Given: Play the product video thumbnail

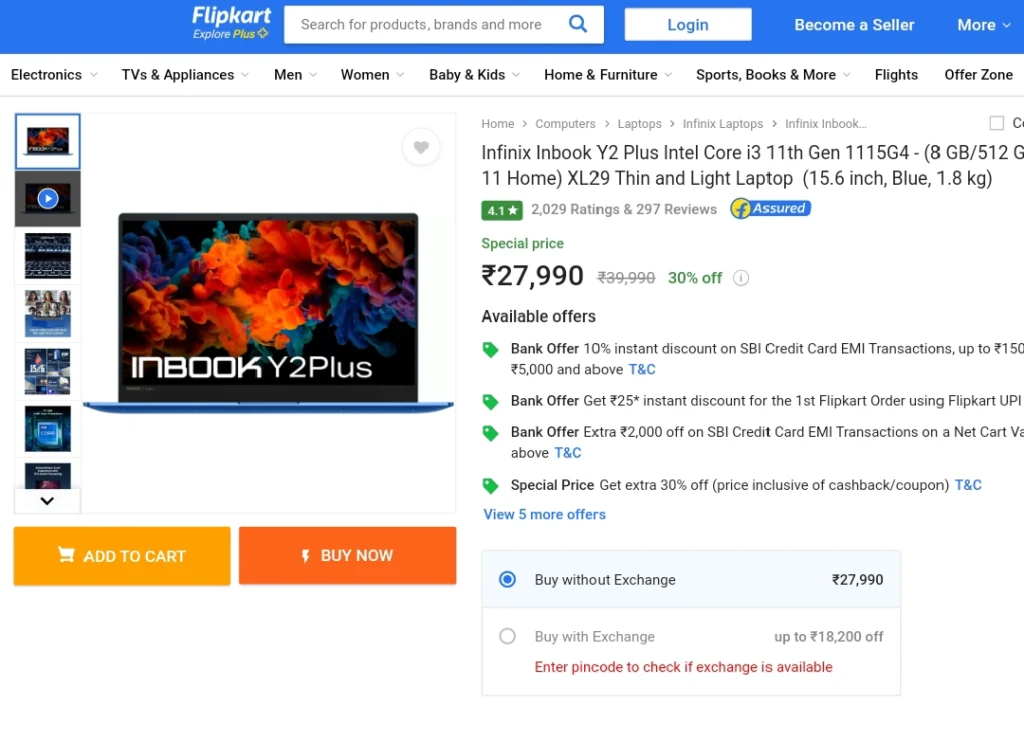Looking at the screenshot, I should (x=48, y=199).
